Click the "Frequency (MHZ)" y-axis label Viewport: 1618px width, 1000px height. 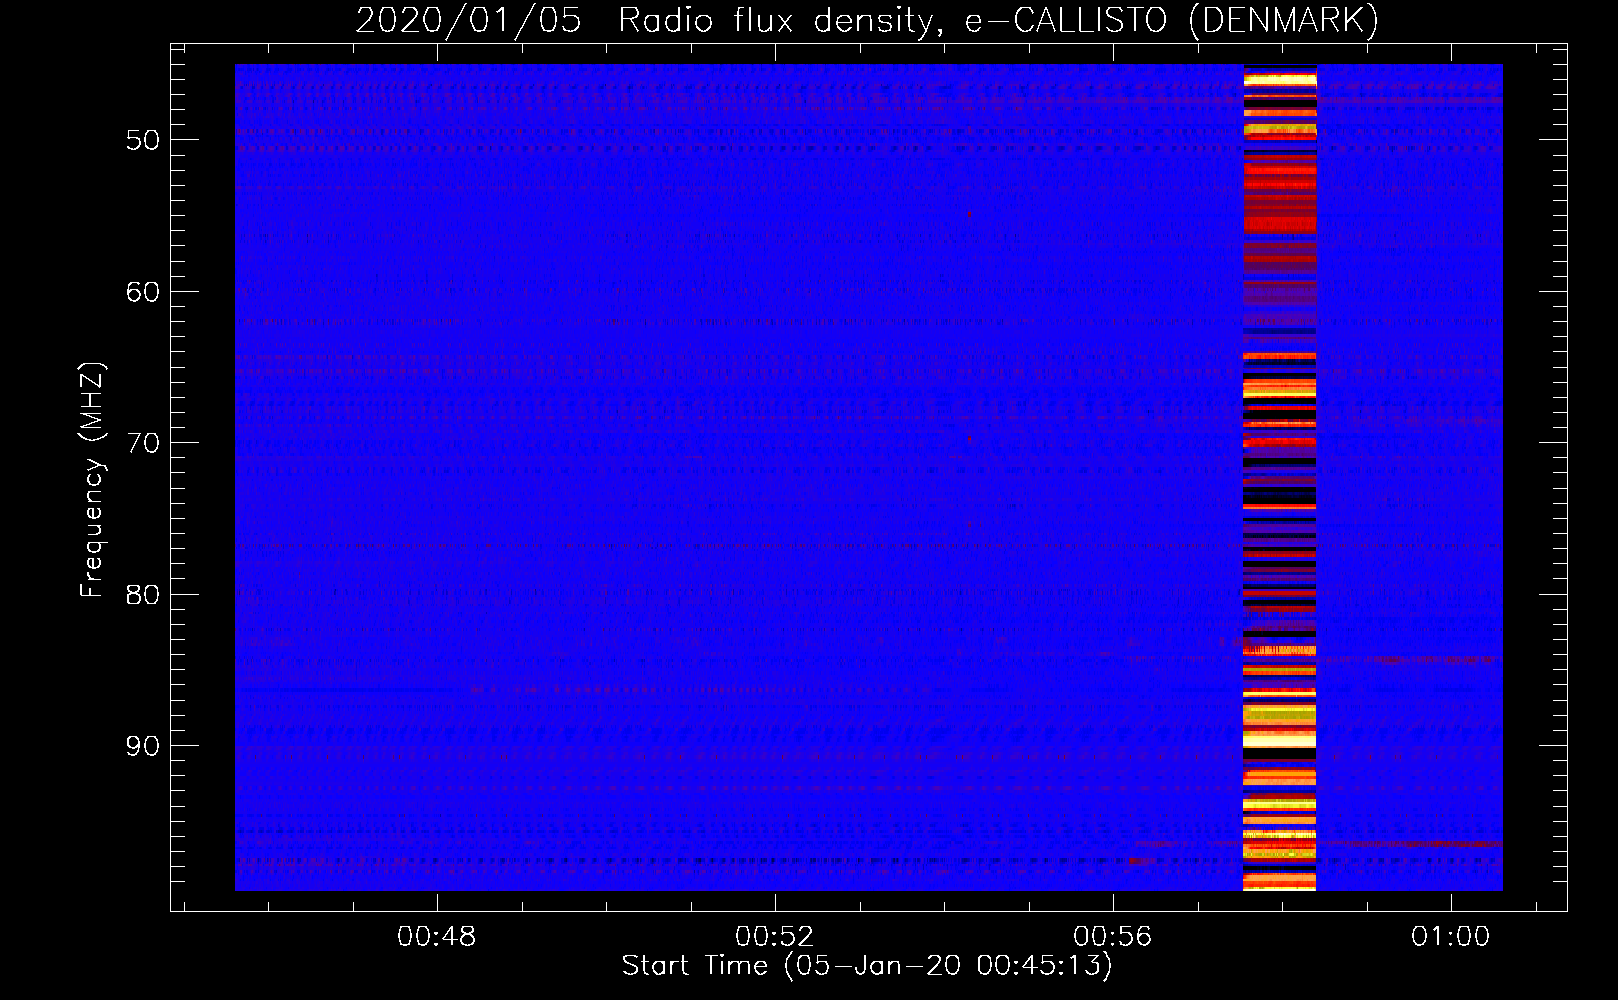click(92, 479)
